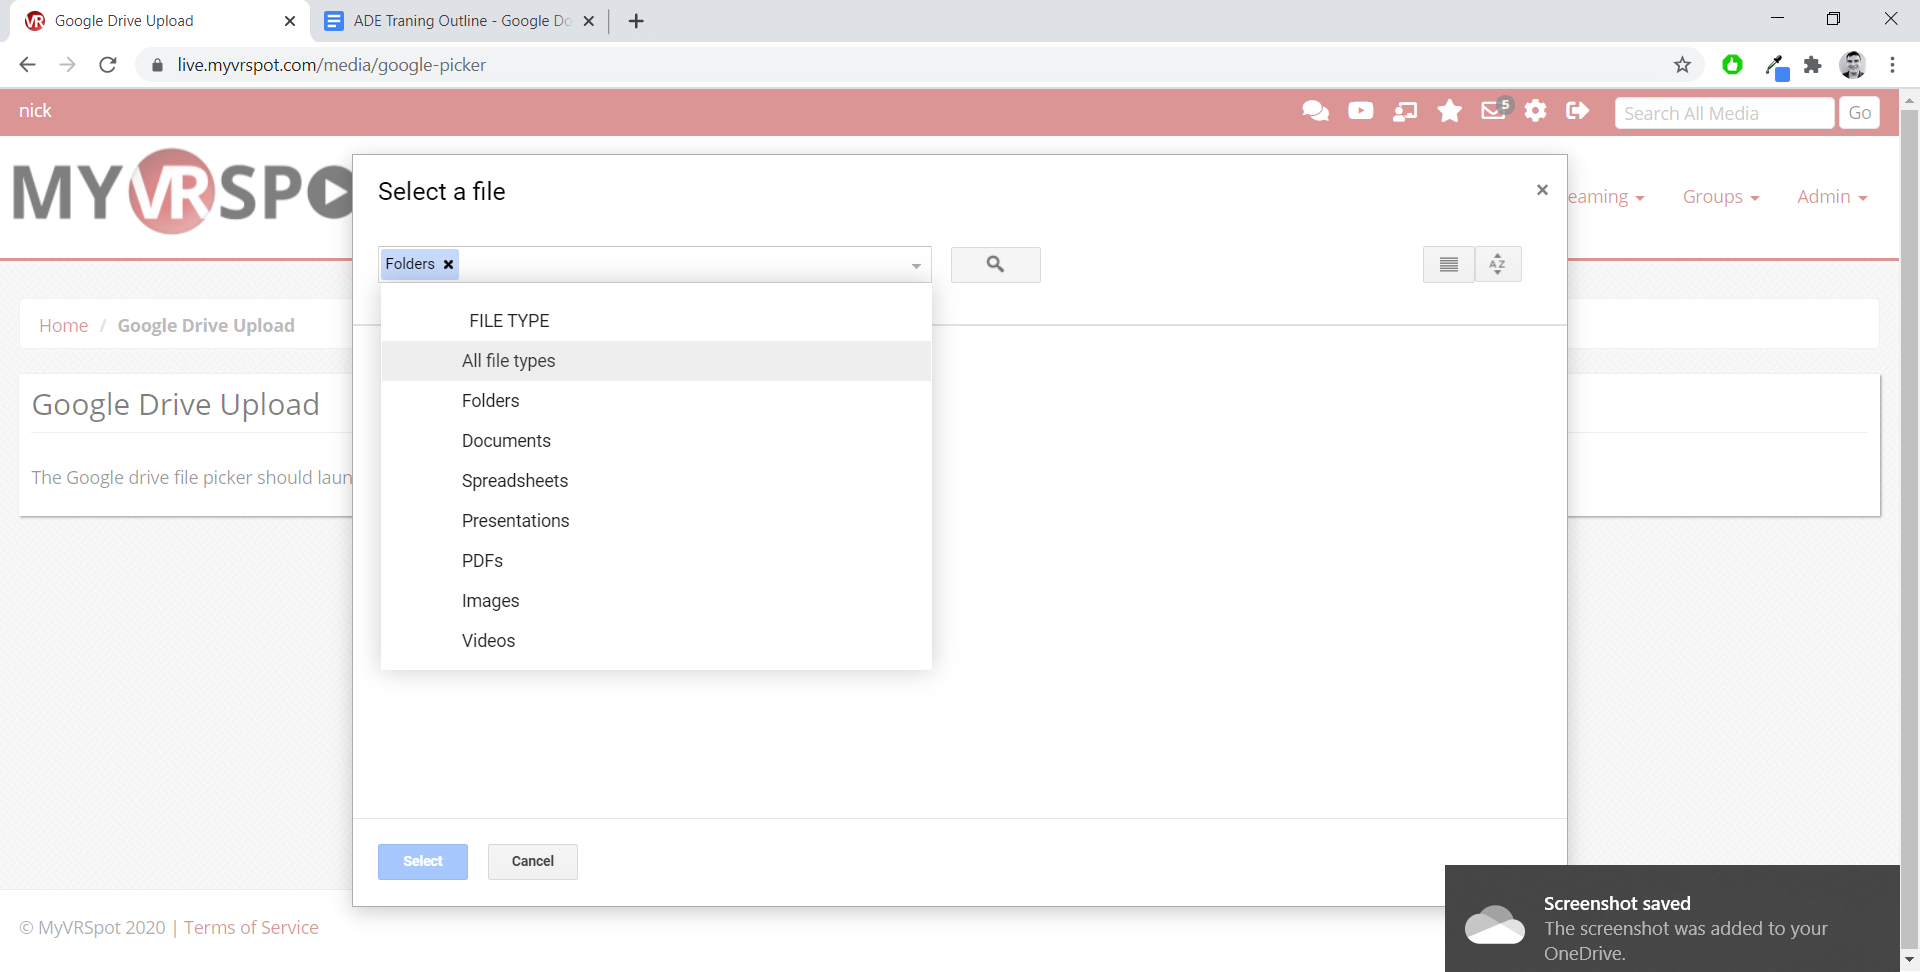Switch to ADE Traning Outline tab
1920x972 pixels.
[x=461, y=21]
